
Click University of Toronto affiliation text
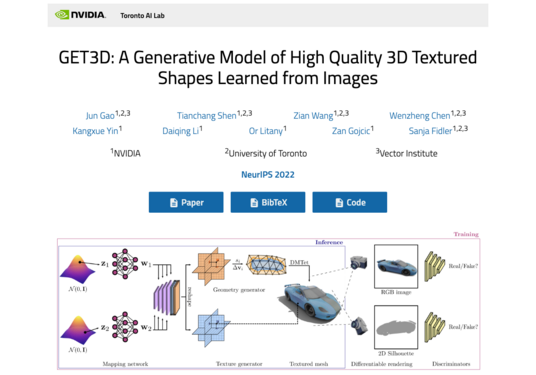(266, 153)
